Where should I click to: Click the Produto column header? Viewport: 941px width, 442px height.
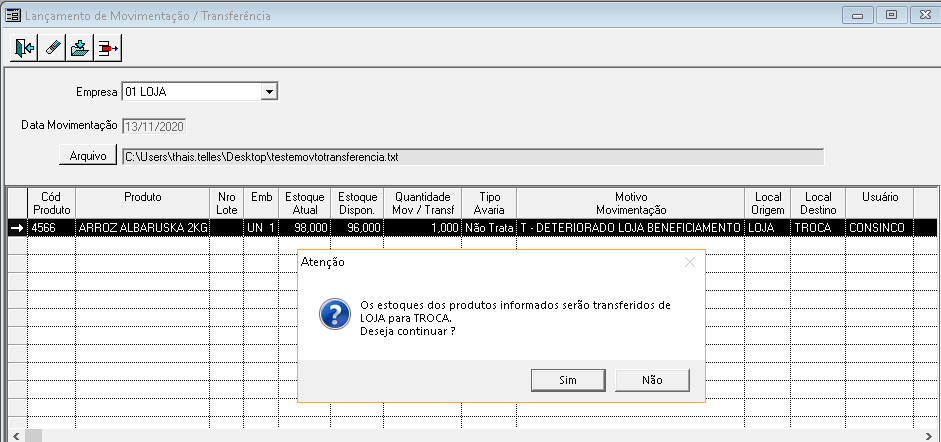143,203
